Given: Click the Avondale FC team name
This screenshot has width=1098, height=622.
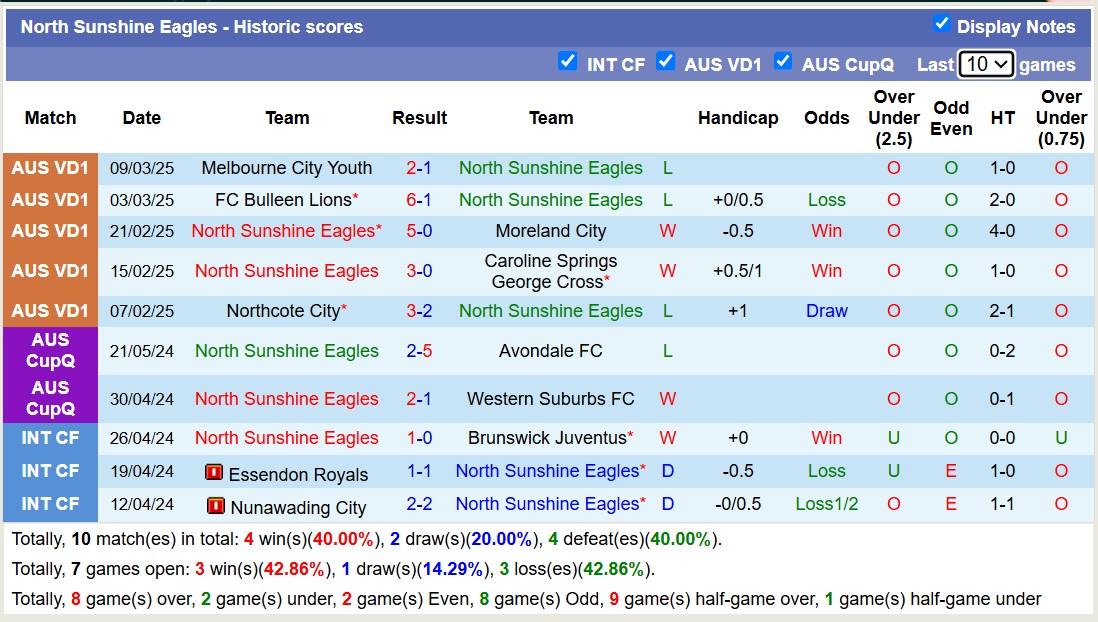Looking at the screenshot, I should [x=550, y=351].
